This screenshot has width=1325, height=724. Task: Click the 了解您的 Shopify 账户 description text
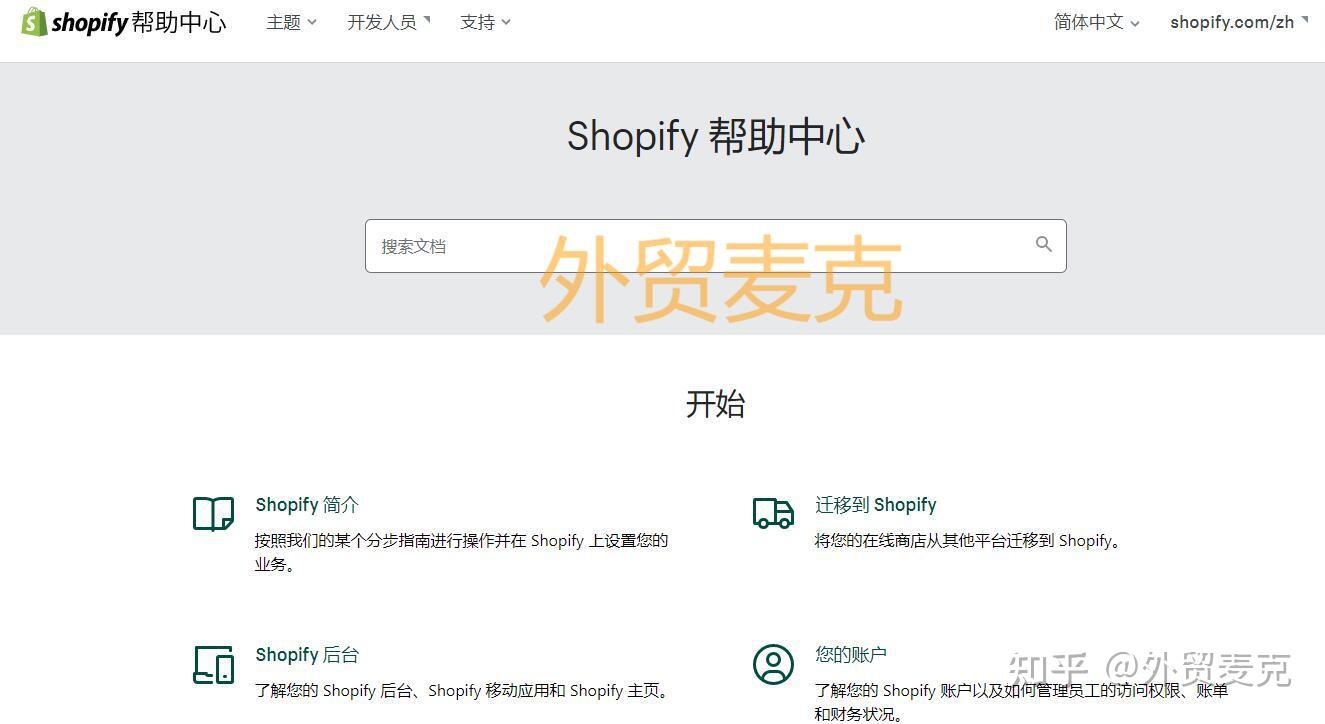(x=1021, y=702)
